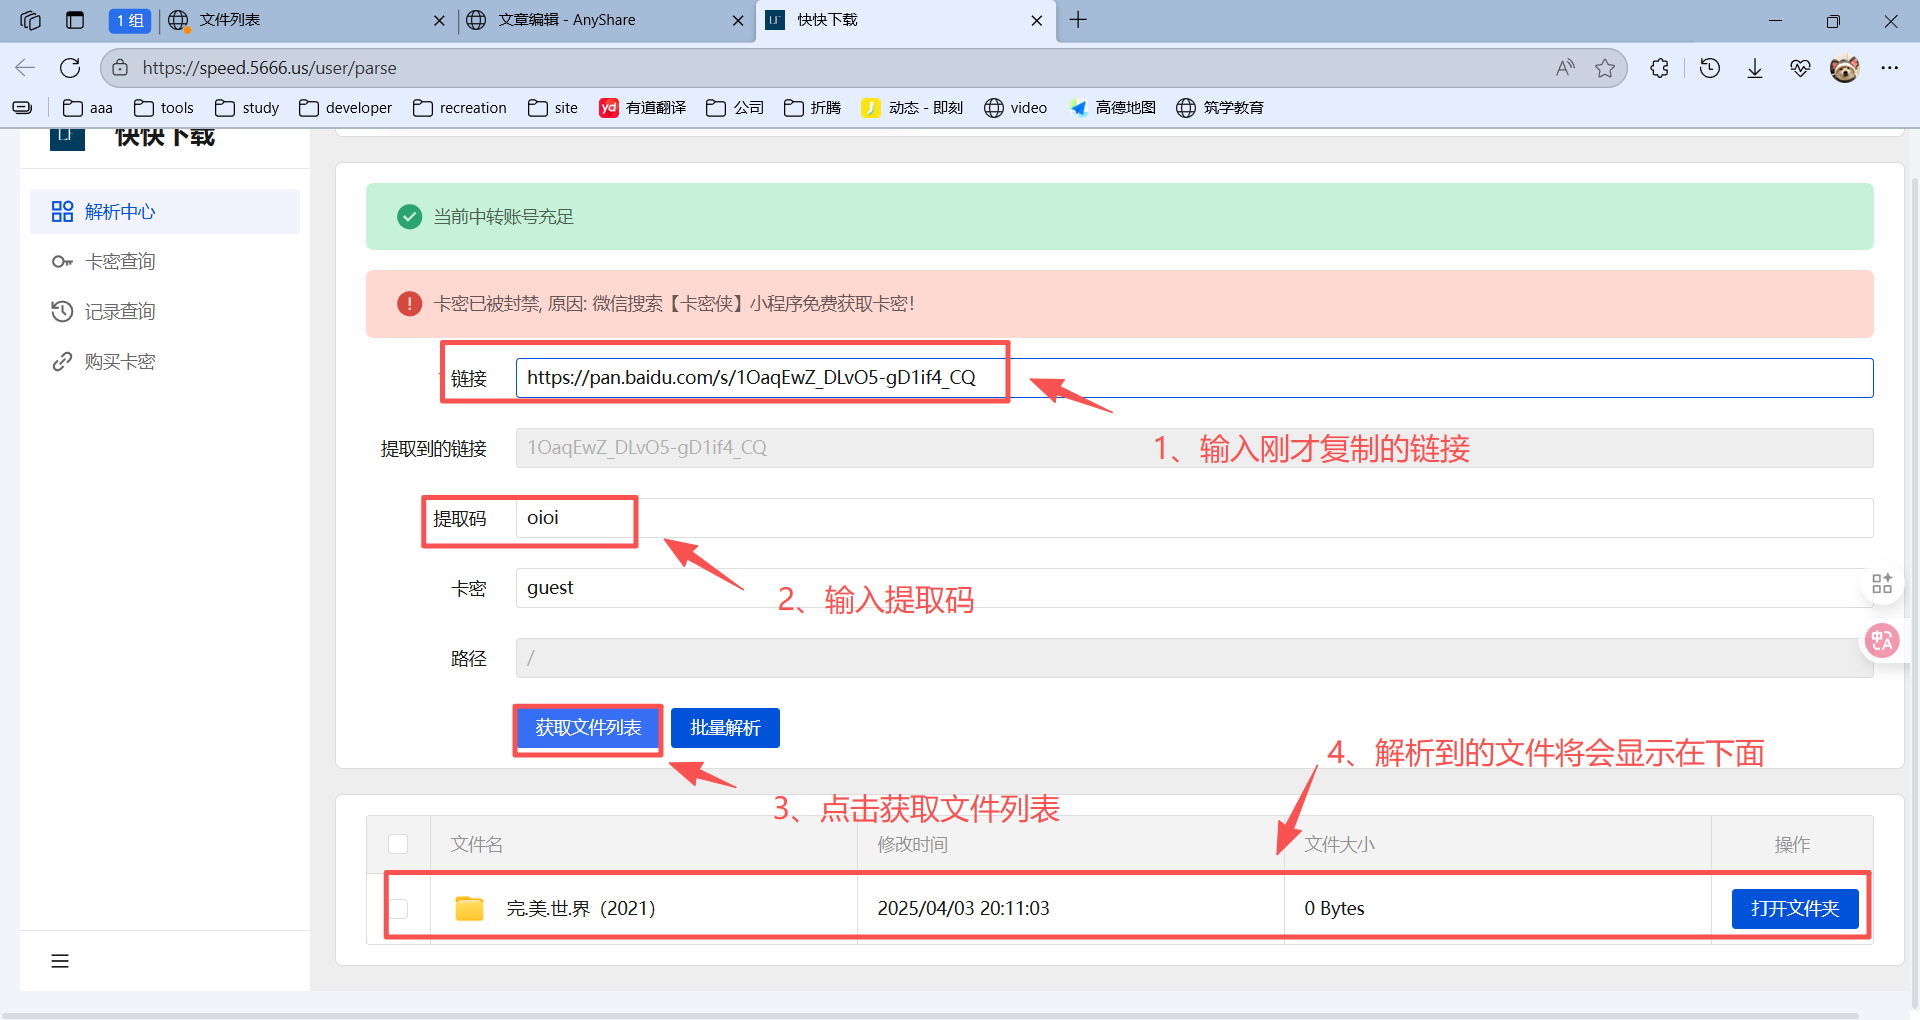Screen dimensions: 1920x1020
Task: Add page to favorites star icon
Action: 1605,68
